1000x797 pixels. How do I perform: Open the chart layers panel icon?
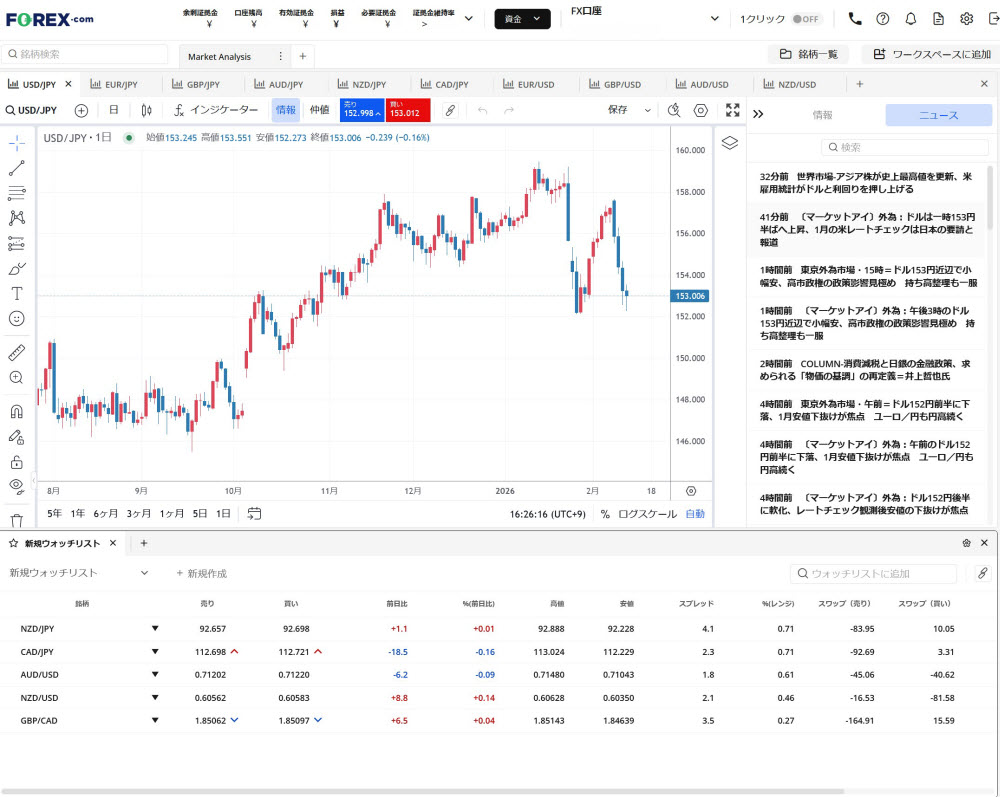(x=729, y=143)
